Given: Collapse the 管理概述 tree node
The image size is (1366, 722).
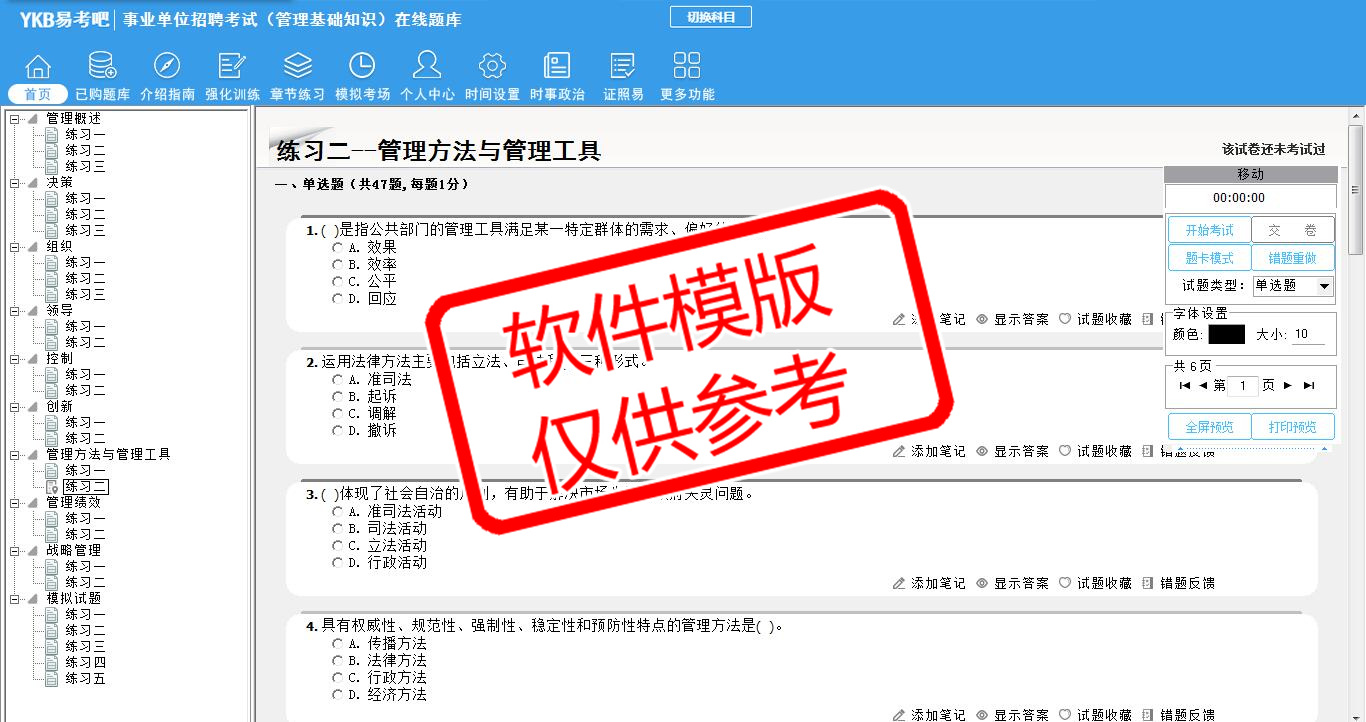Looking at the screenshot, I should click(14, 119).
